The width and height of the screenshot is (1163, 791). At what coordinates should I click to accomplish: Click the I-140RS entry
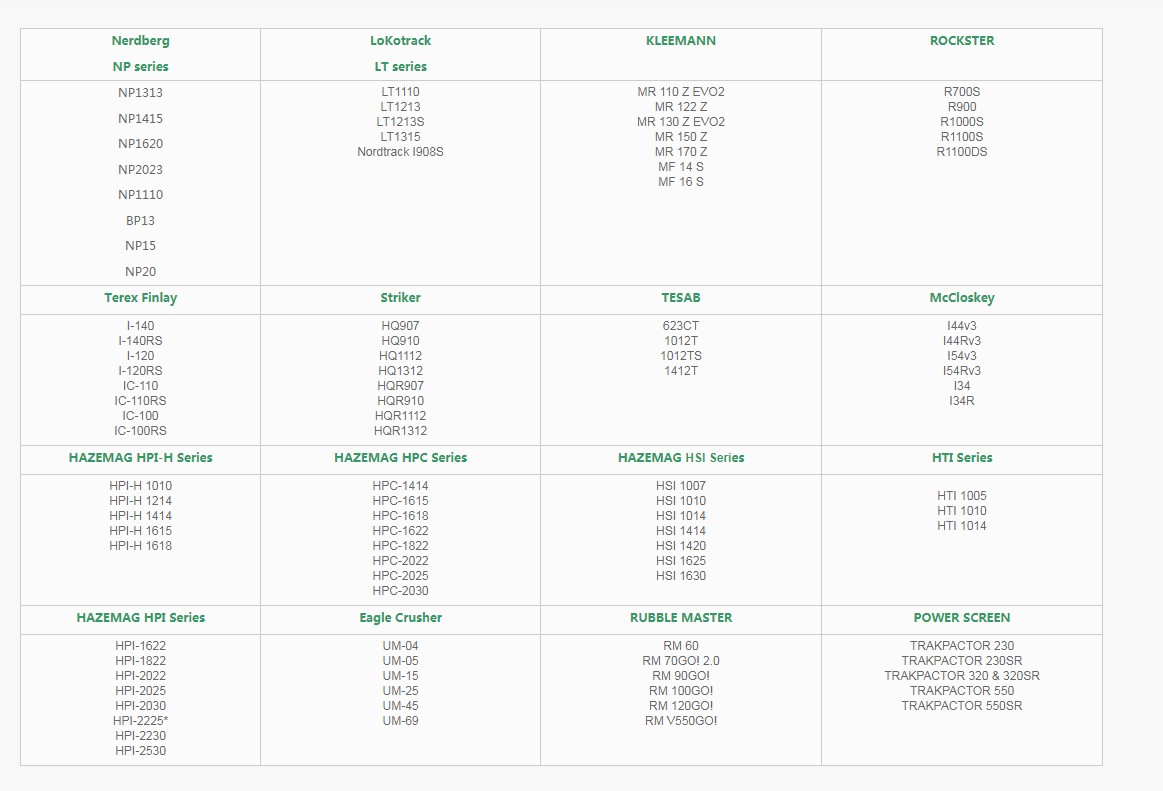tap(140, 341)
